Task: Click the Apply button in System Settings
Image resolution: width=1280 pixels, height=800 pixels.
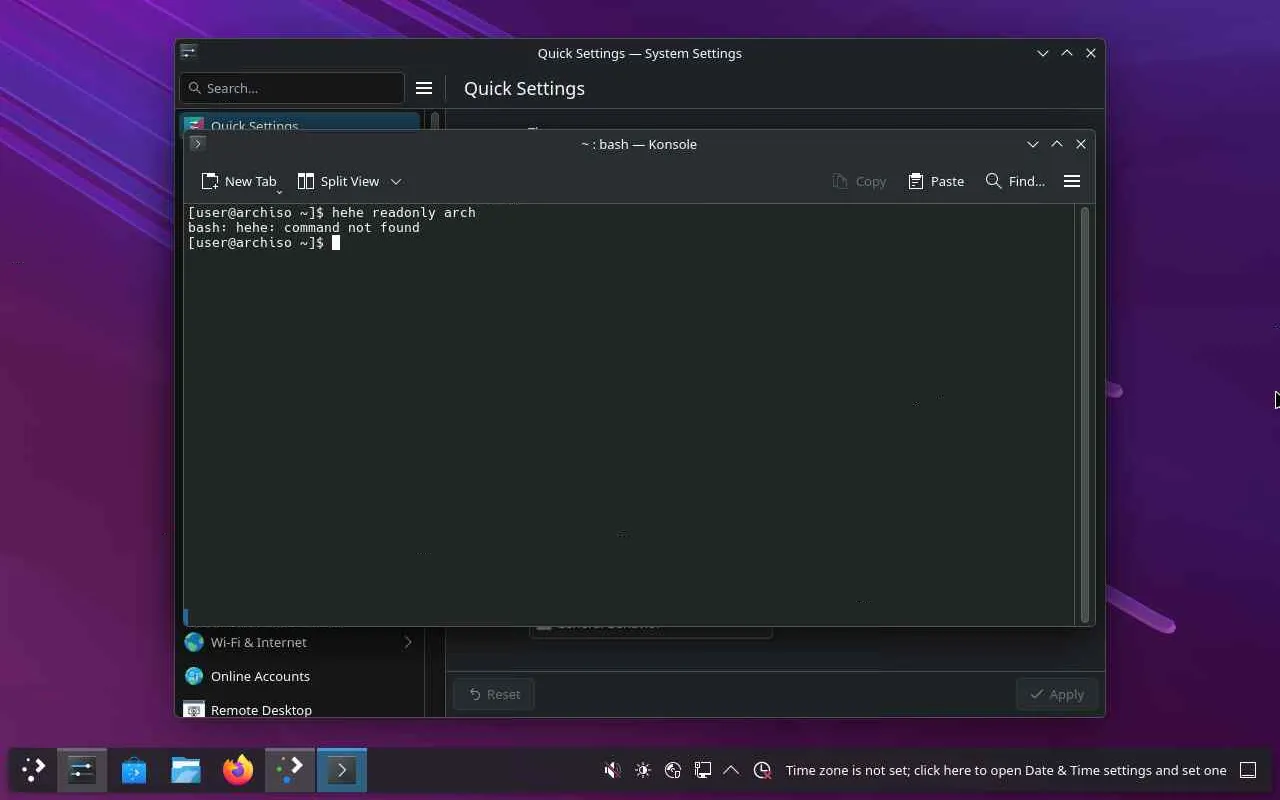Action: [x=1057, y=694]
